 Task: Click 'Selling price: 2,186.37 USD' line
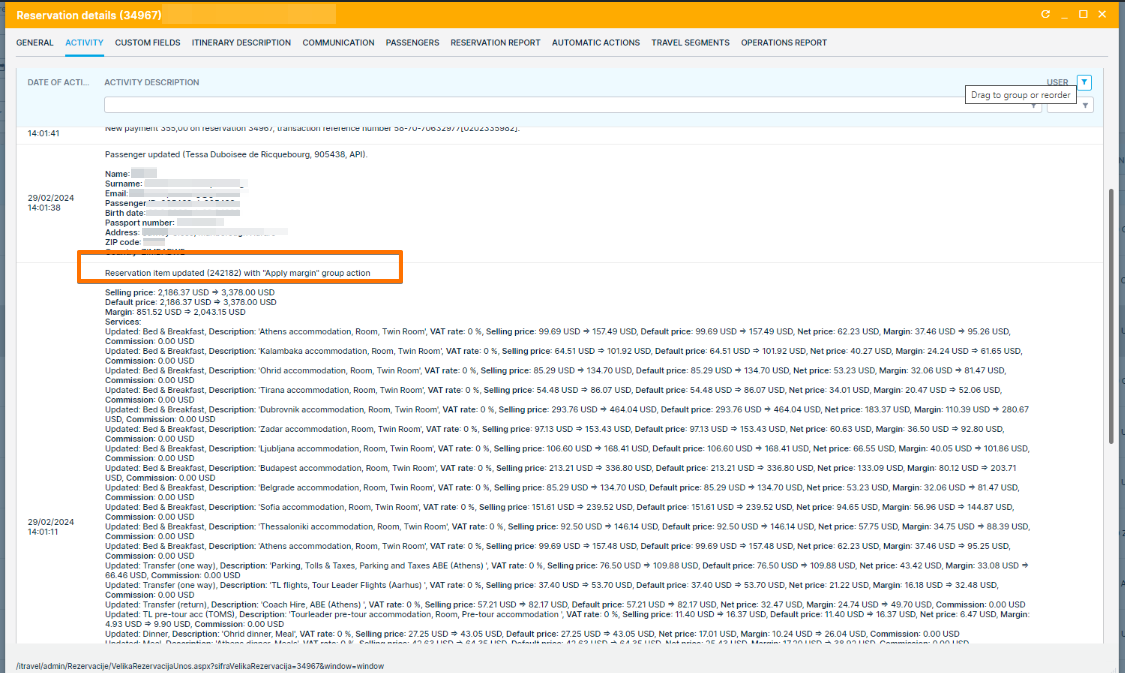189,293
